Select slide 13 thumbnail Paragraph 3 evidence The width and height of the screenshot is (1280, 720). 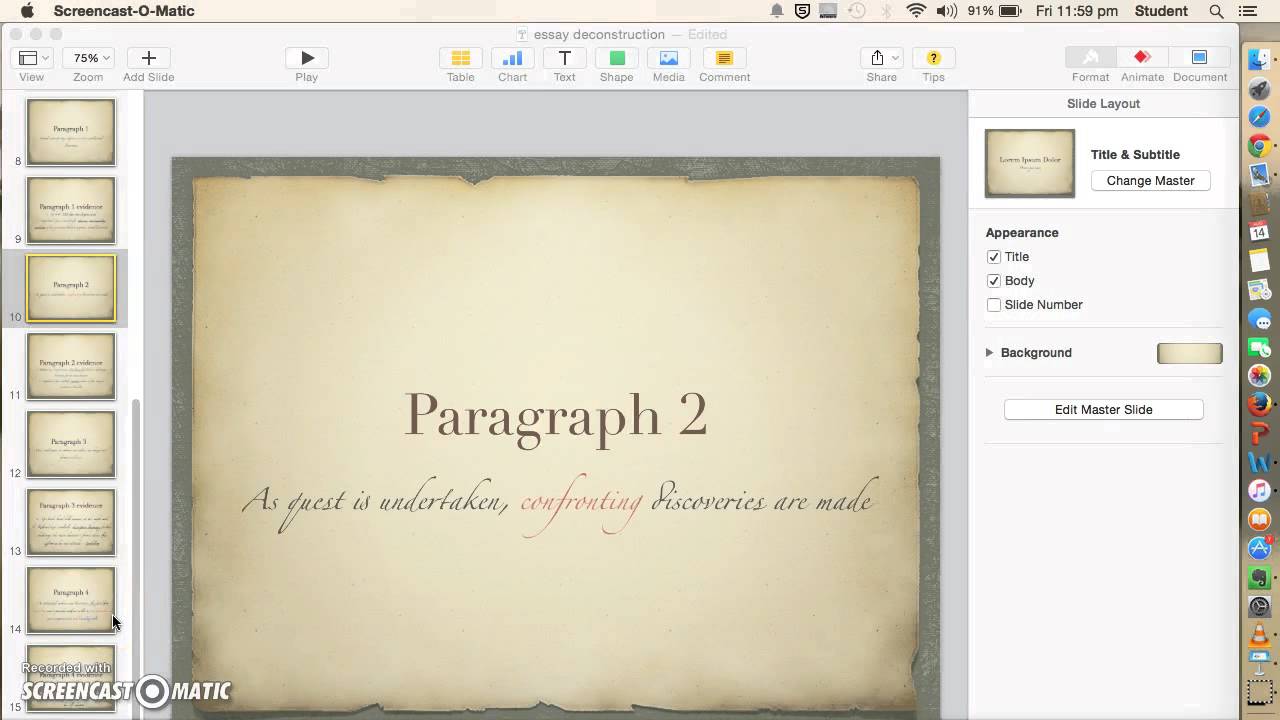point(71,522)
